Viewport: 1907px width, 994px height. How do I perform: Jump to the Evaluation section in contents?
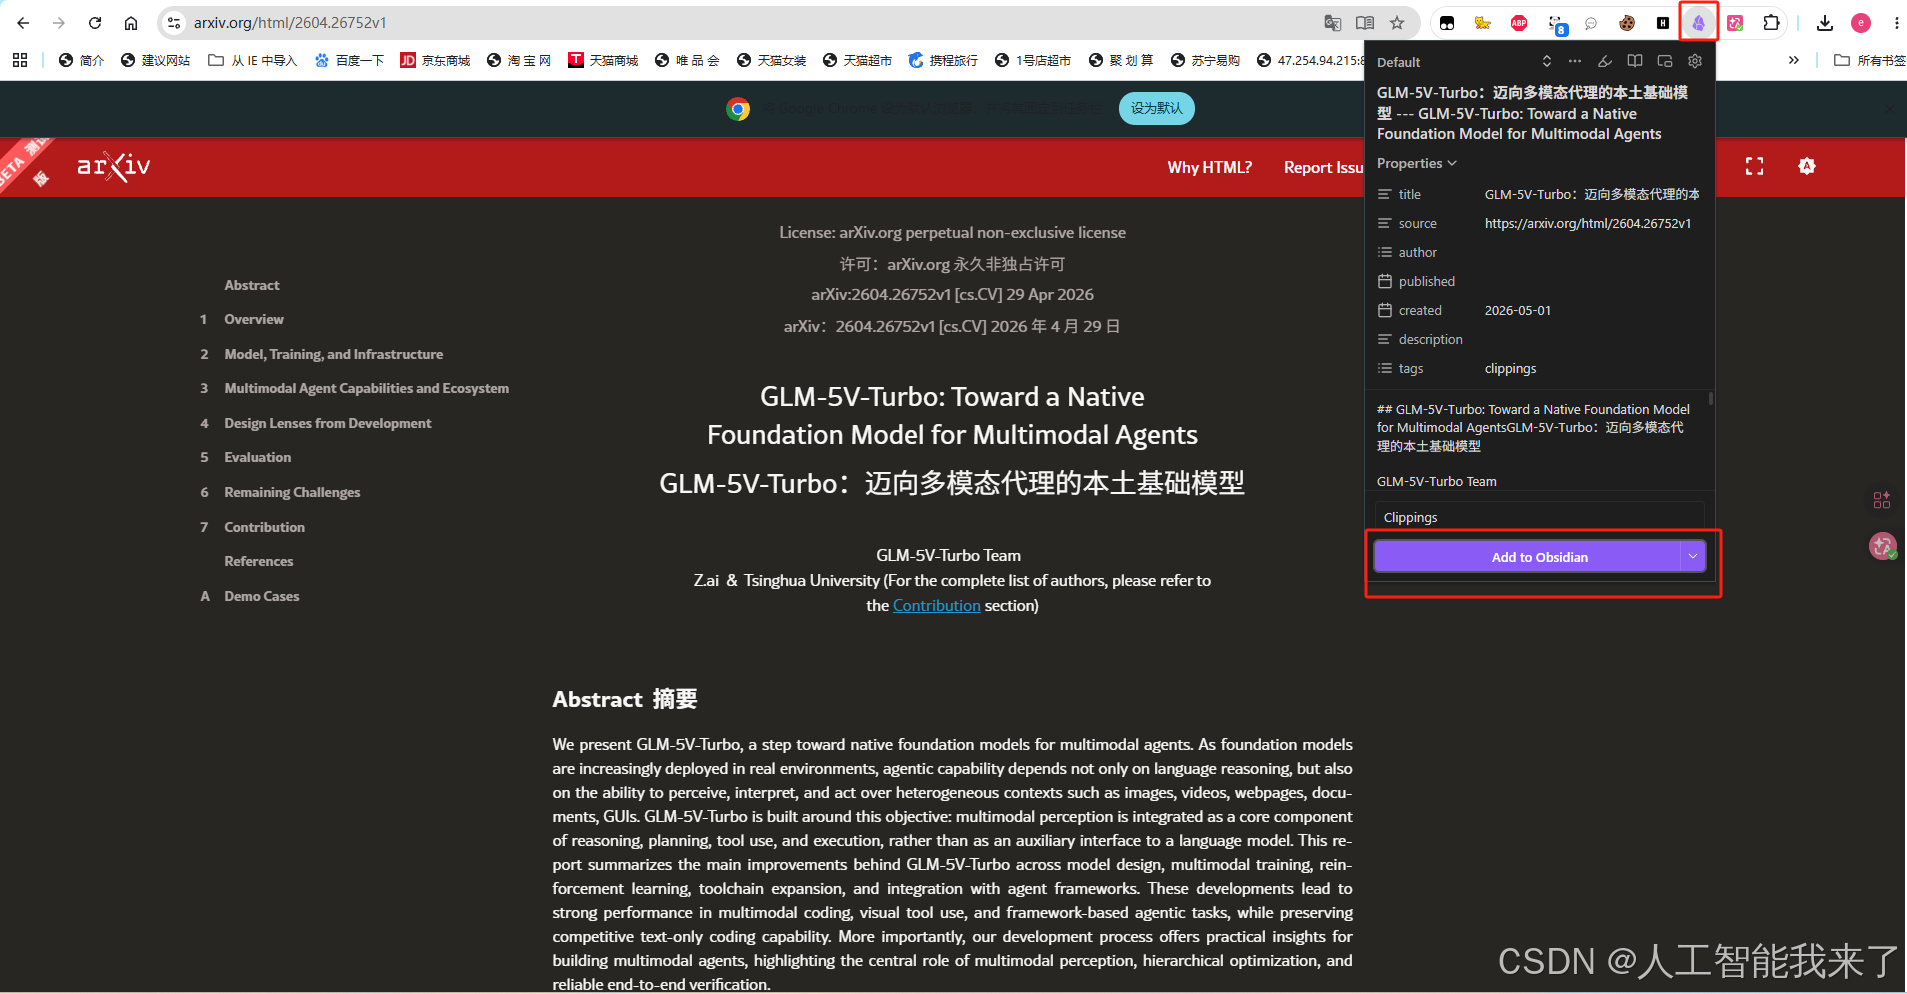258,457
